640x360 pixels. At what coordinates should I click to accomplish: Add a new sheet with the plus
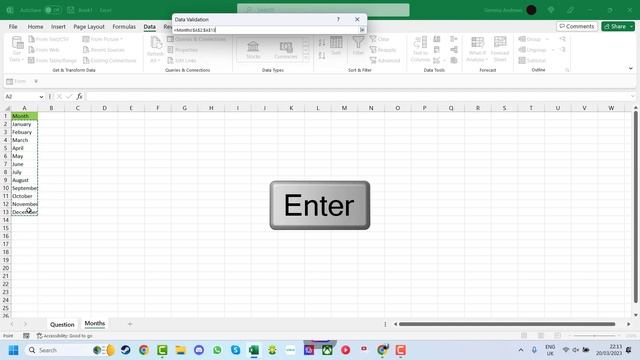click(130, 324)
